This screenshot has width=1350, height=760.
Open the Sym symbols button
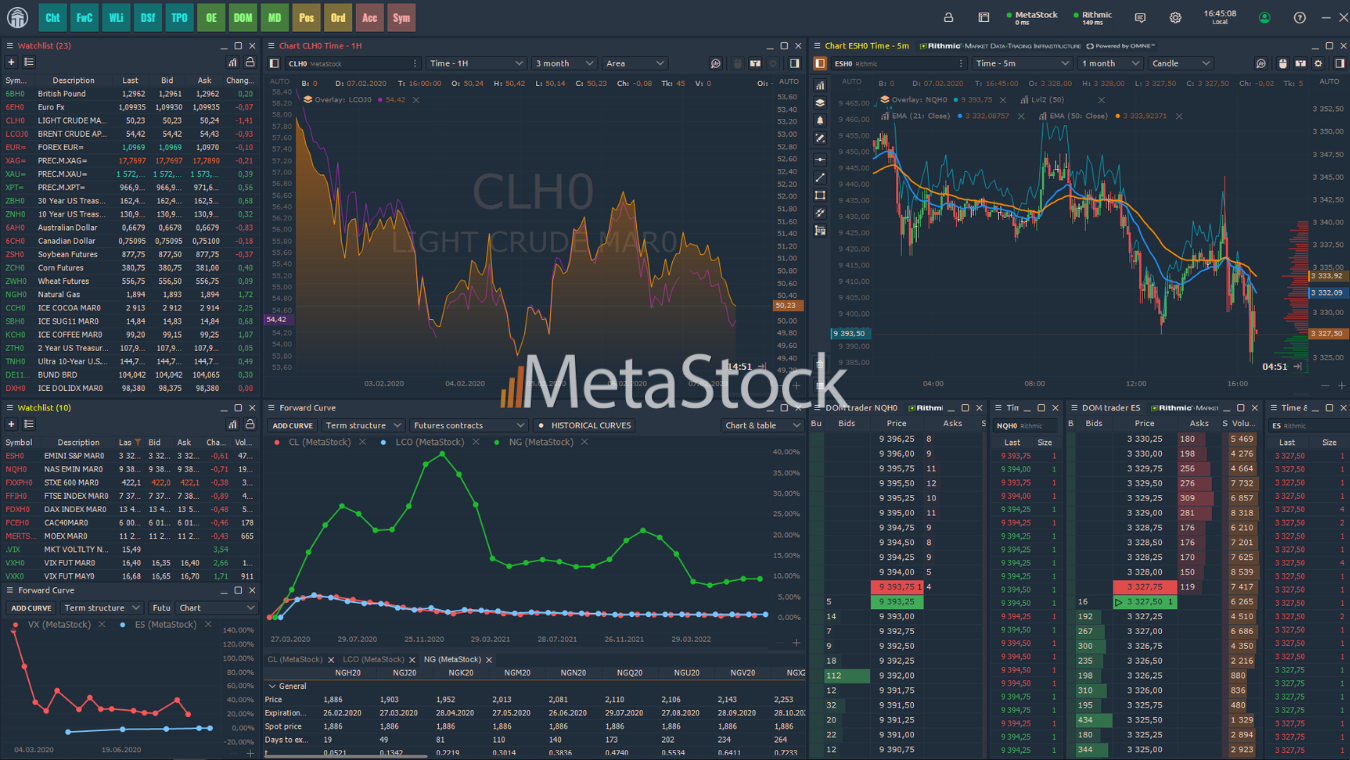point(401,17)
